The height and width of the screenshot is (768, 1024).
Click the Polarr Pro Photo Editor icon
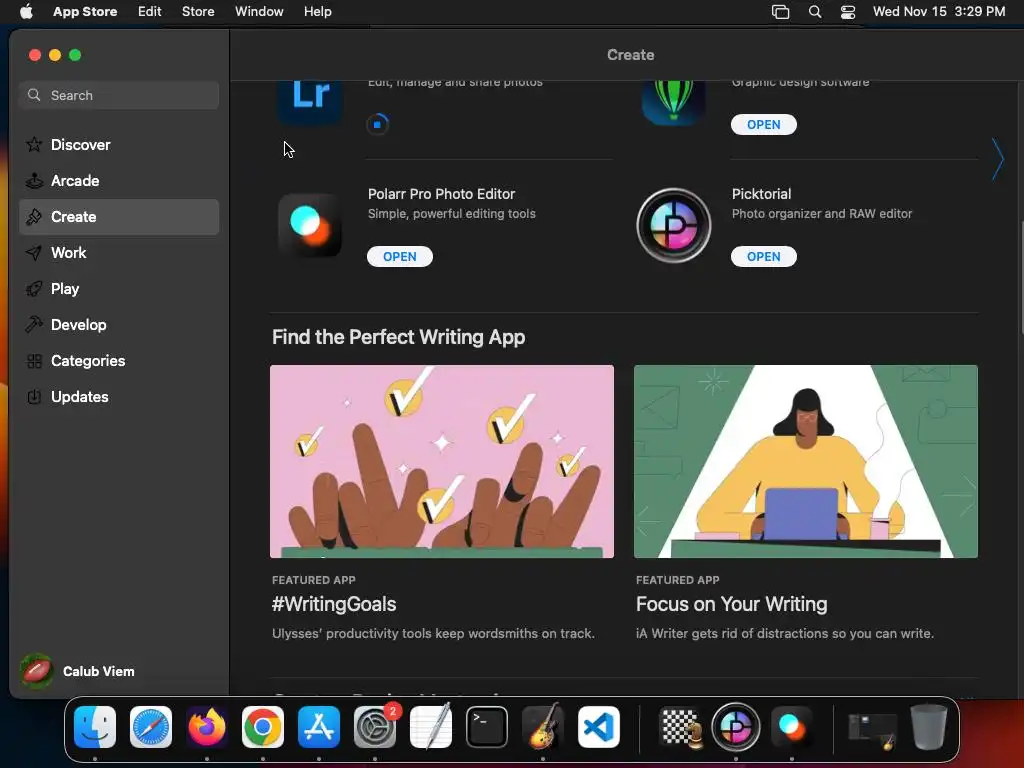click(x=310, y=225)
